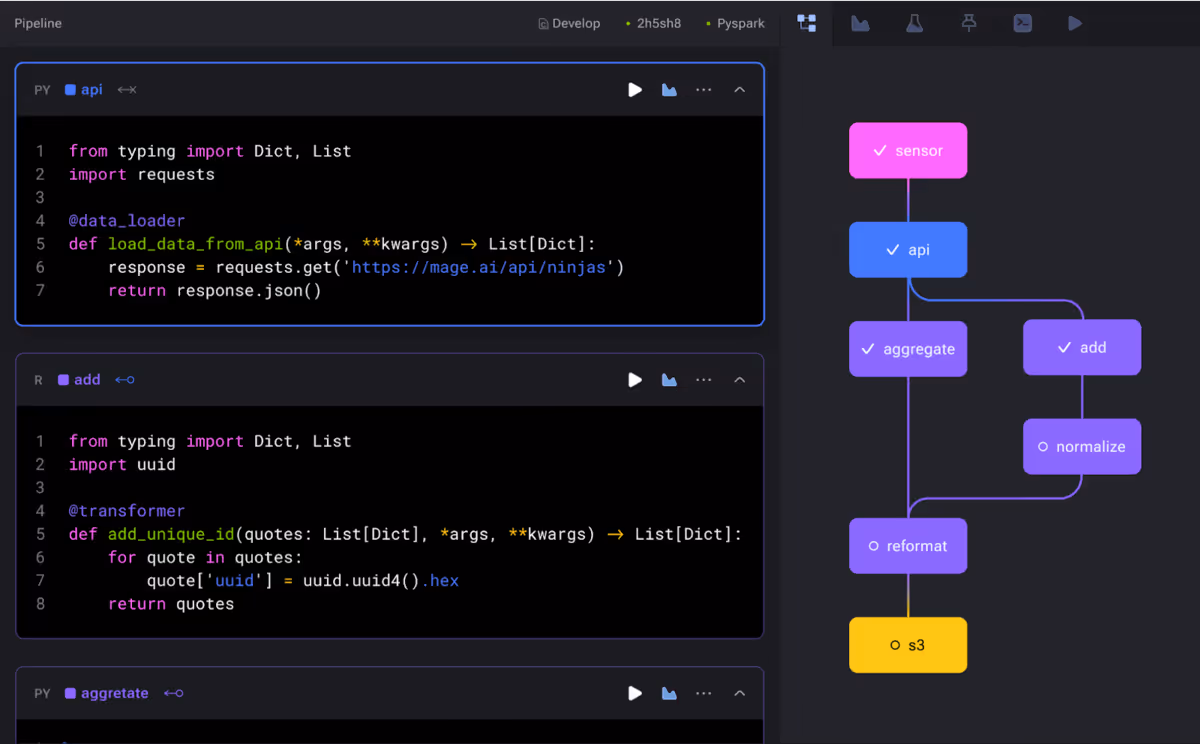Collapse the aggretate block
1200x744 pixels.
click(740, 693)
